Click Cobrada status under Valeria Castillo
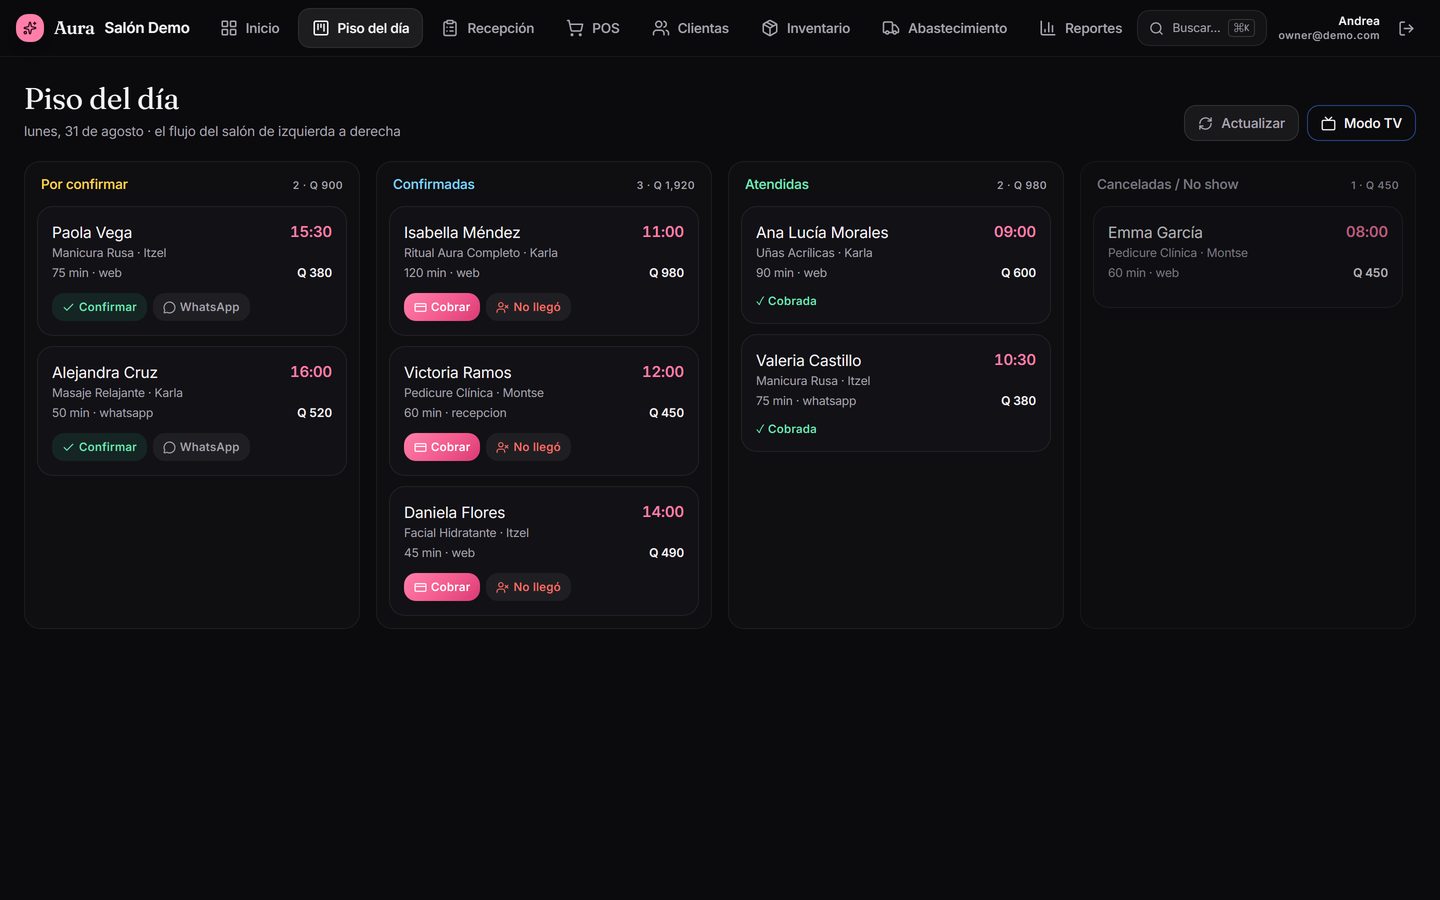The width and height of the screenshot is (1440, 900). tap(786, 429)
